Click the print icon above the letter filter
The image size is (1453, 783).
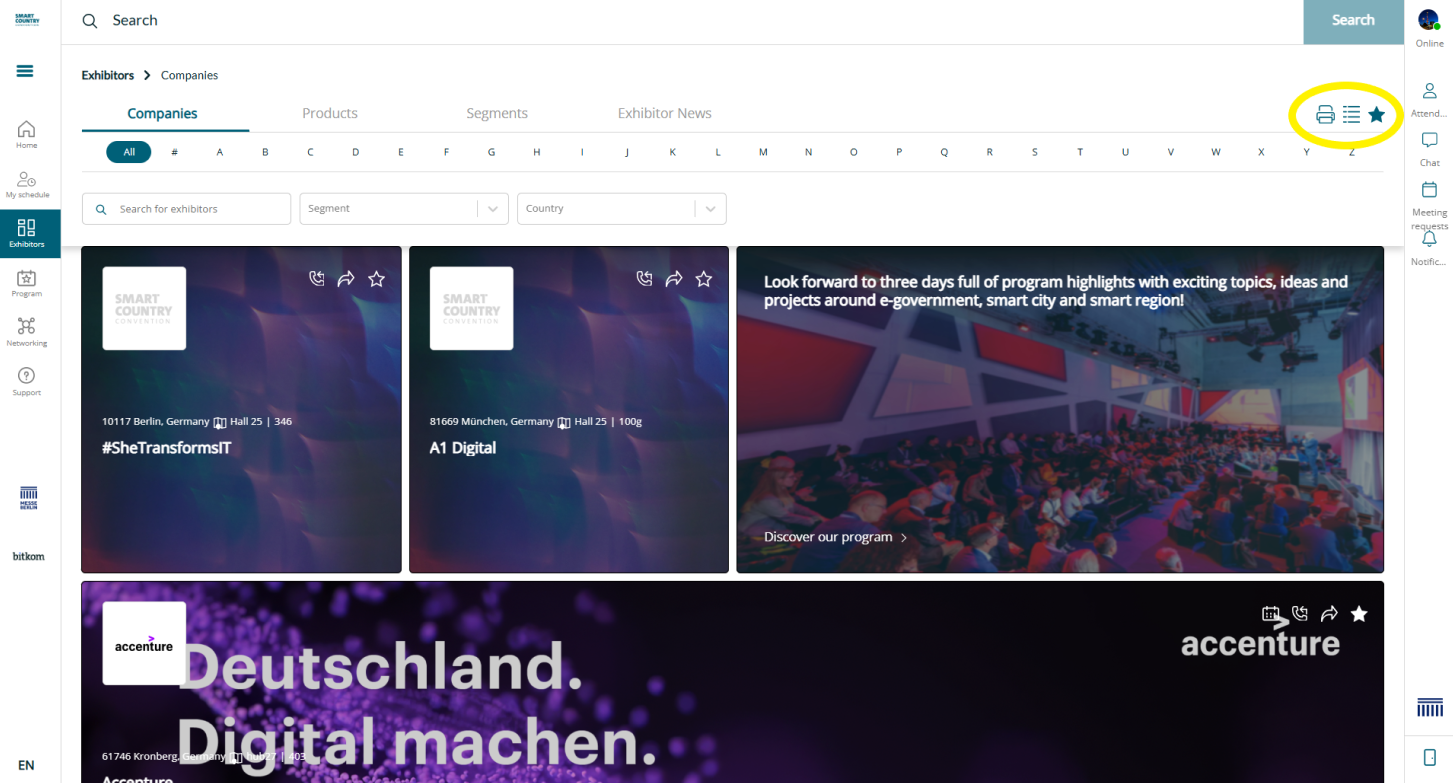[x=1325, y=114]
